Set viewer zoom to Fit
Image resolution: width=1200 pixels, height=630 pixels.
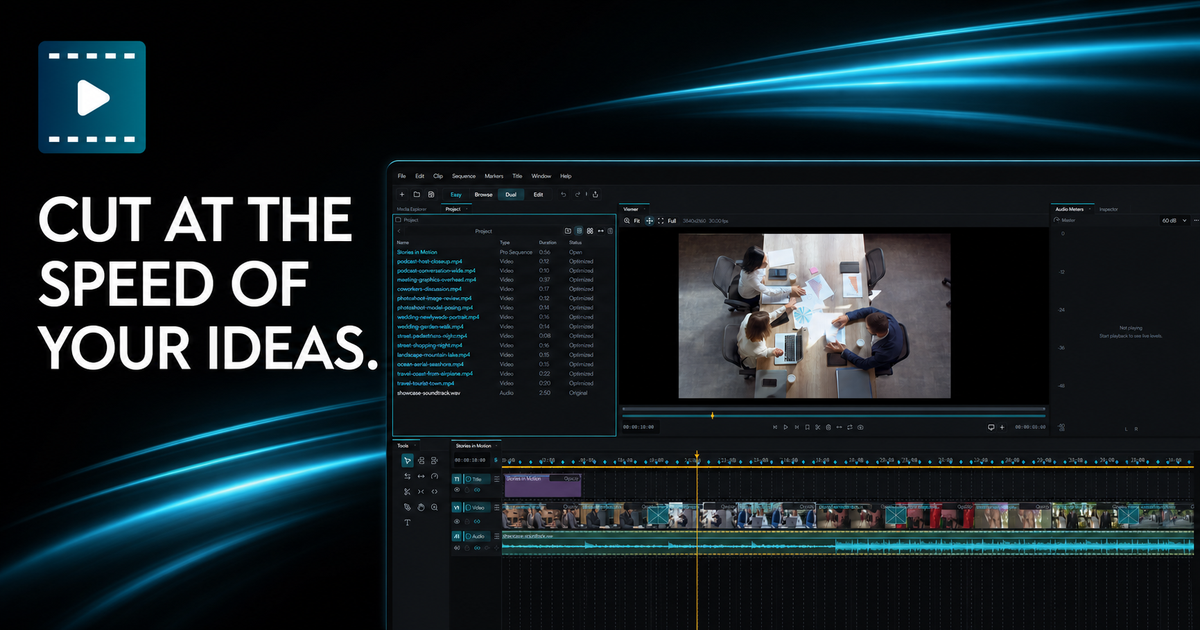point(637,220)
